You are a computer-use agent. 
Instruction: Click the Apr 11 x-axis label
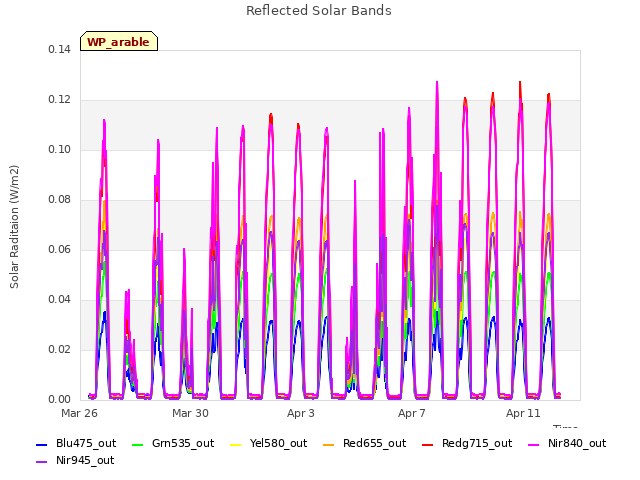[523, 413]
